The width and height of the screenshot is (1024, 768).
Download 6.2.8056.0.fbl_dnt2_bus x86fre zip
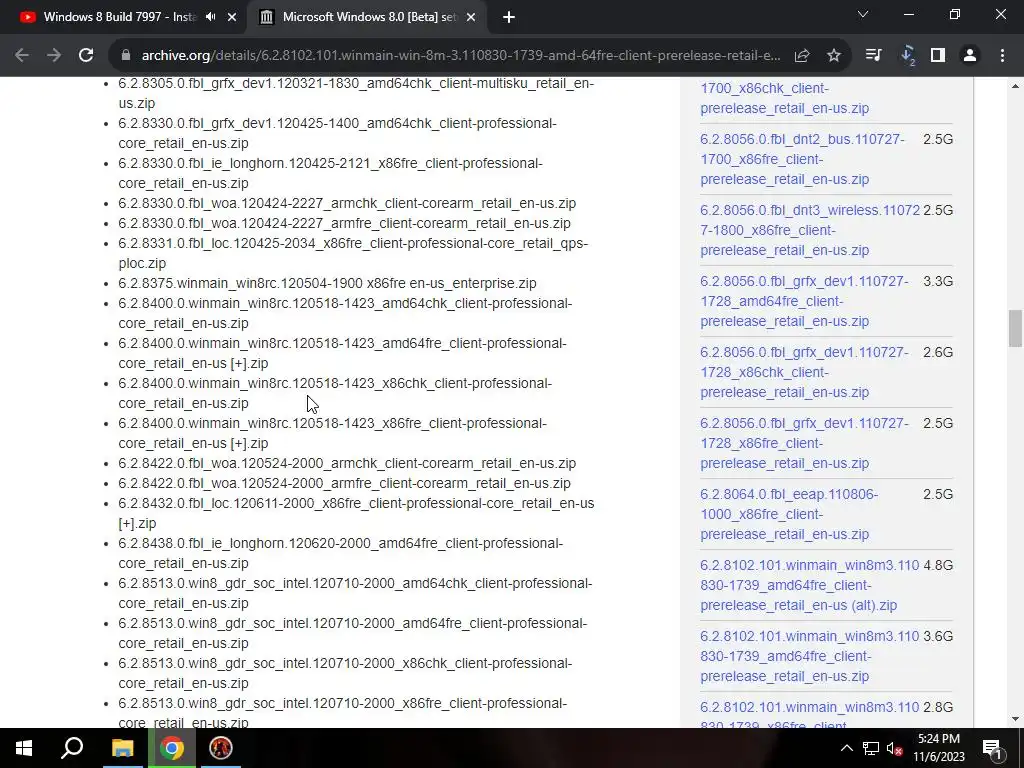pyautogui.click(x=803, y=159)
